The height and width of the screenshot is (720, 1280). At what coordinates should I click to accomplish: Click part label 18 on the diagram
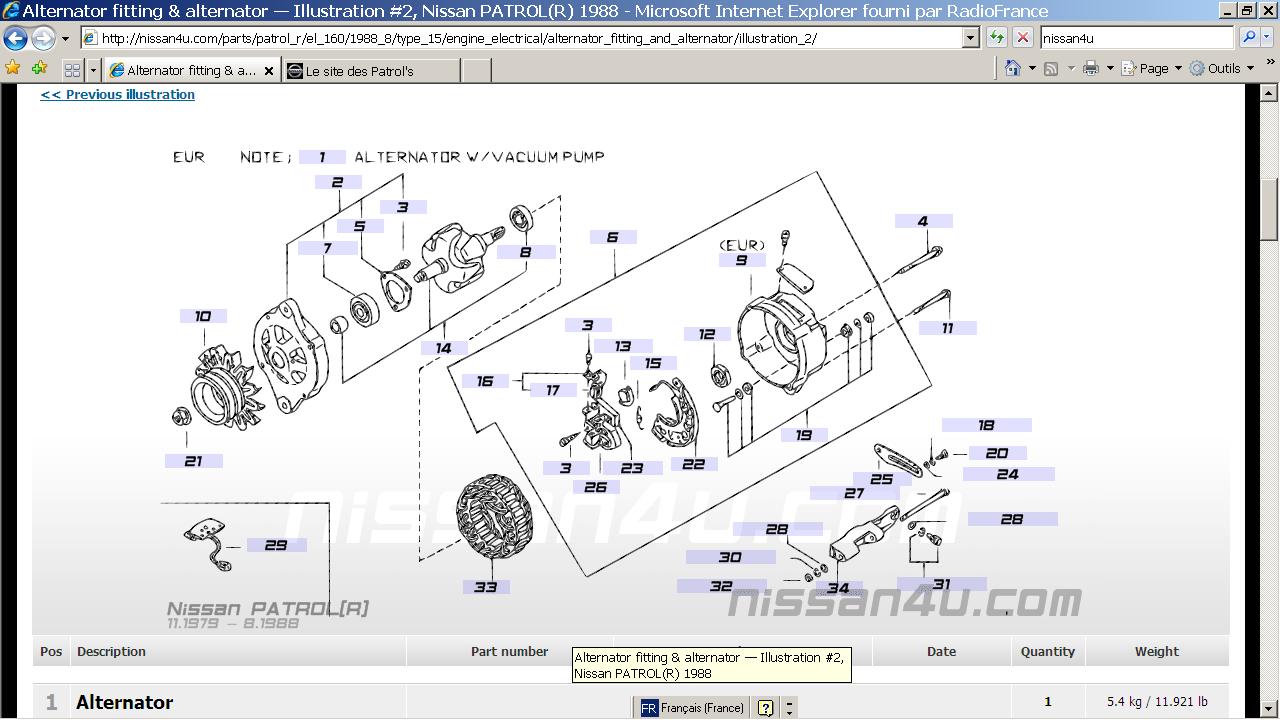[986, 425]
